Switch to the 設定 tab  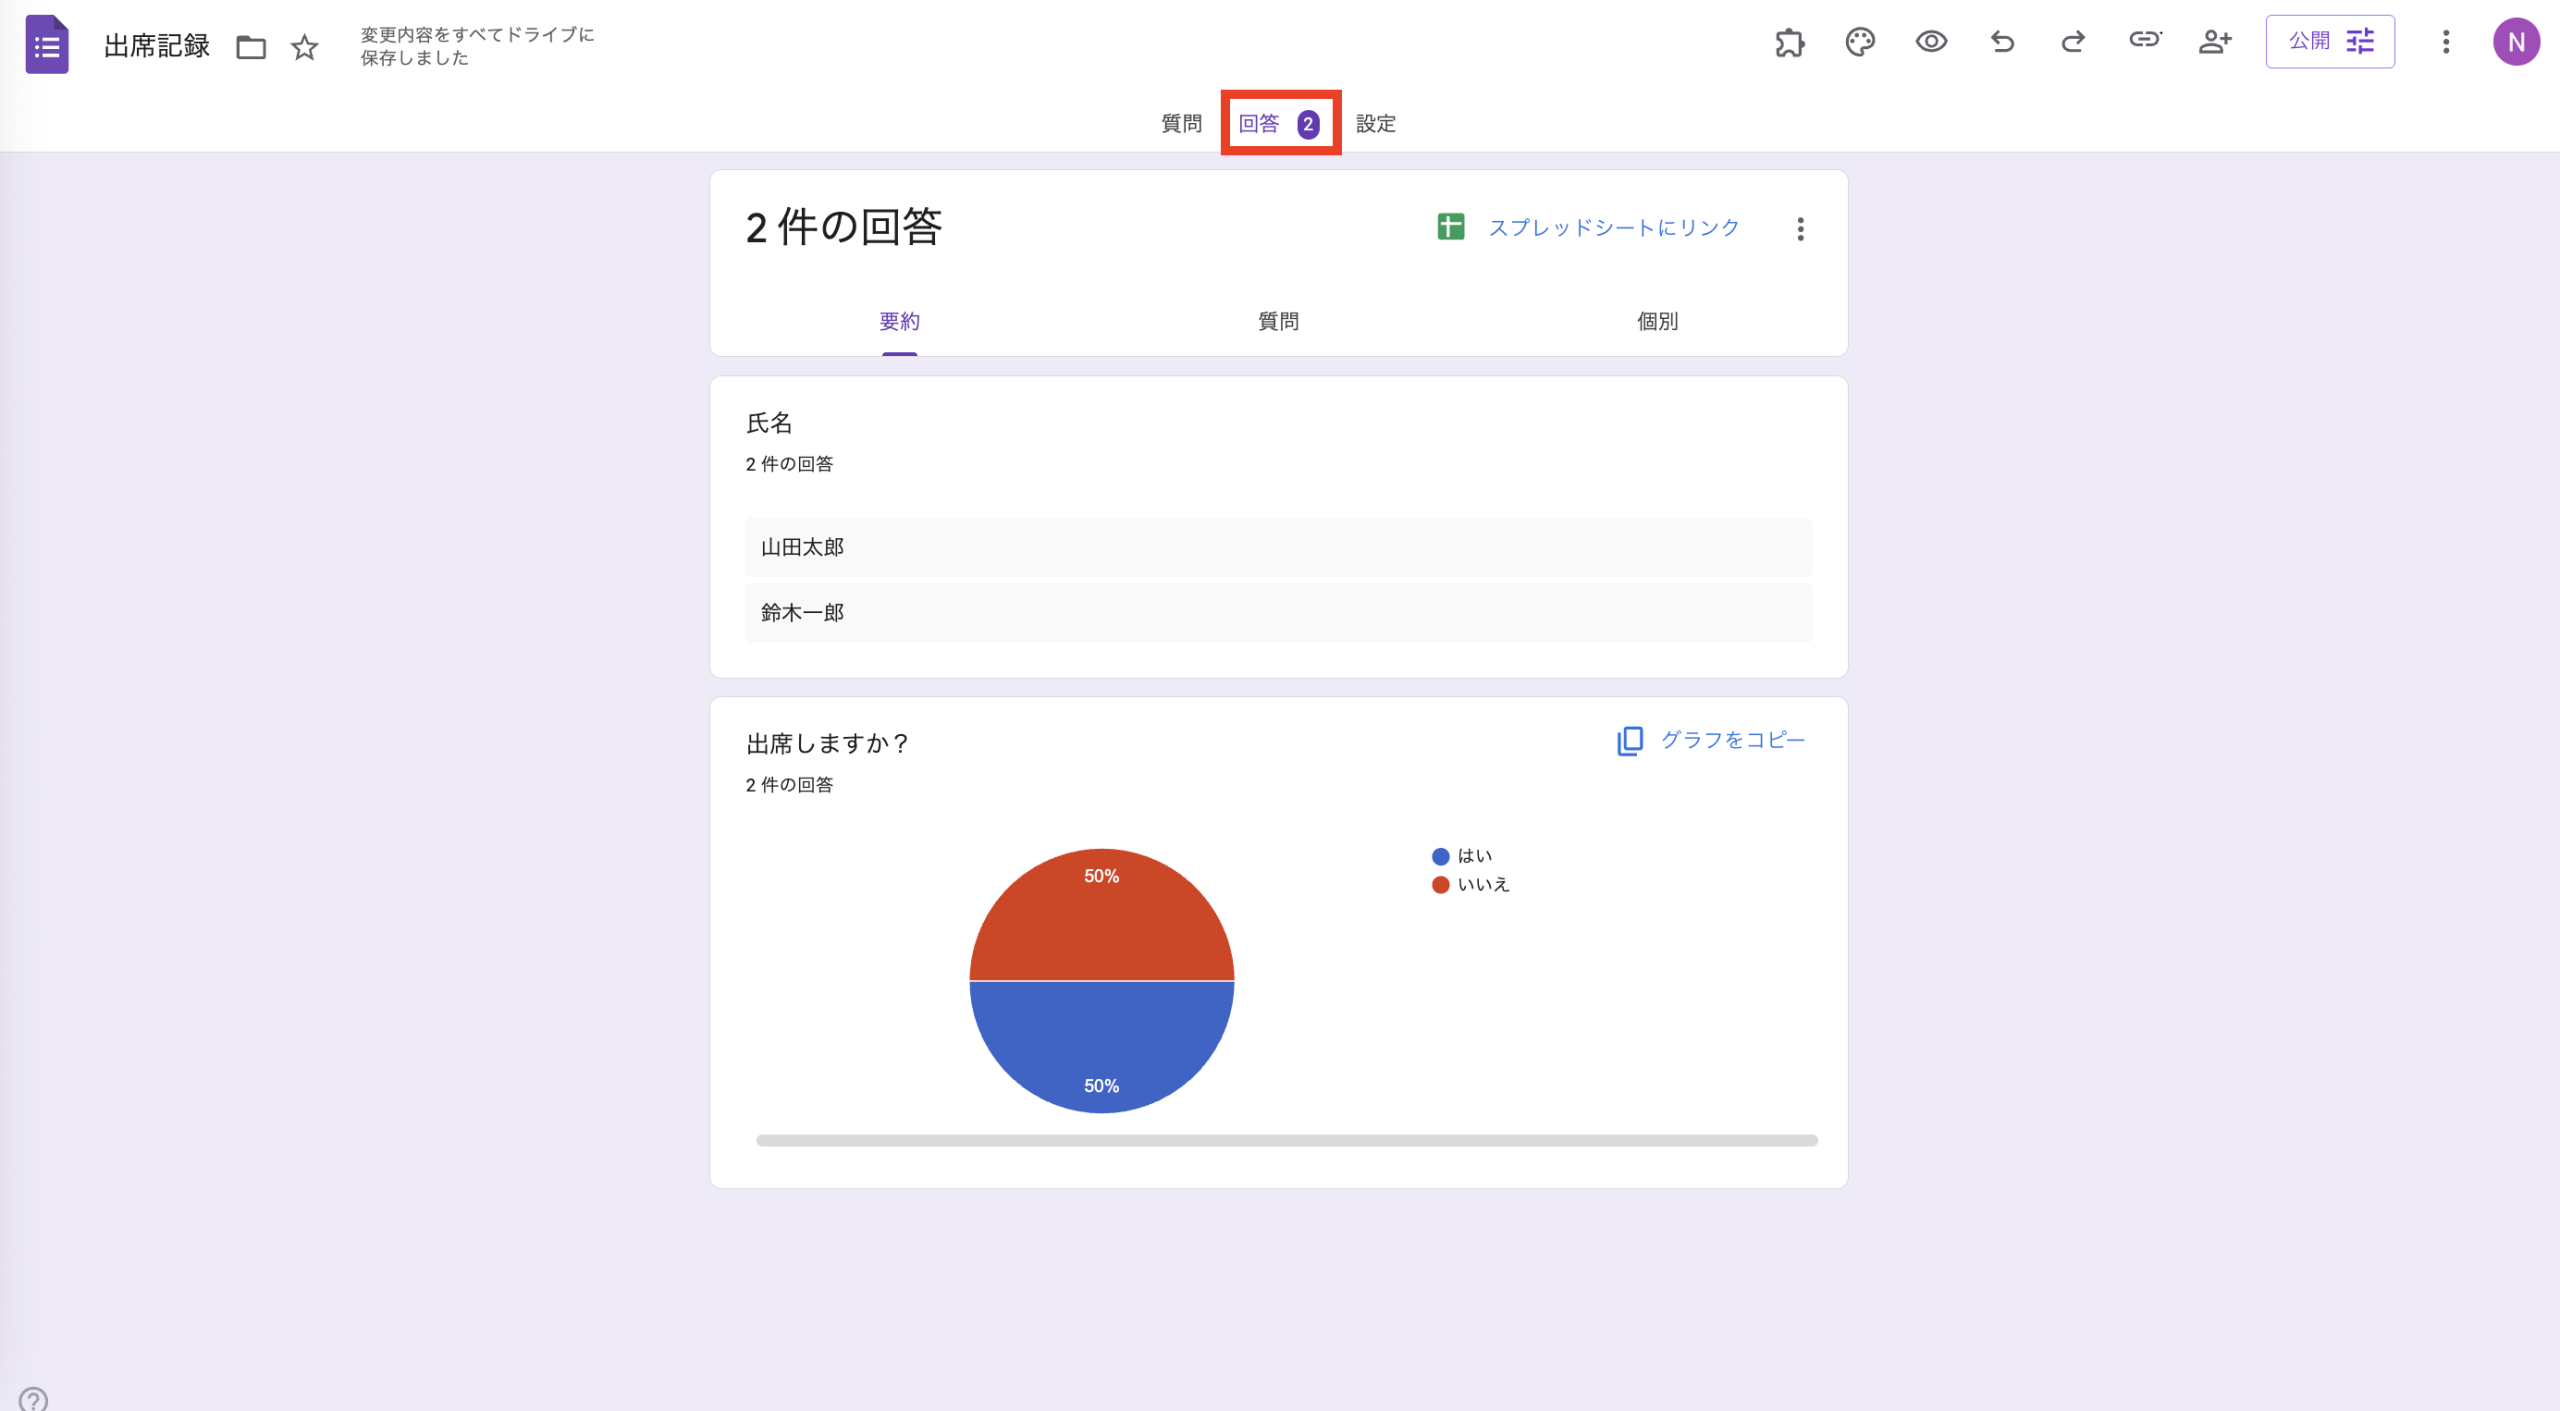click(1376, 123)
